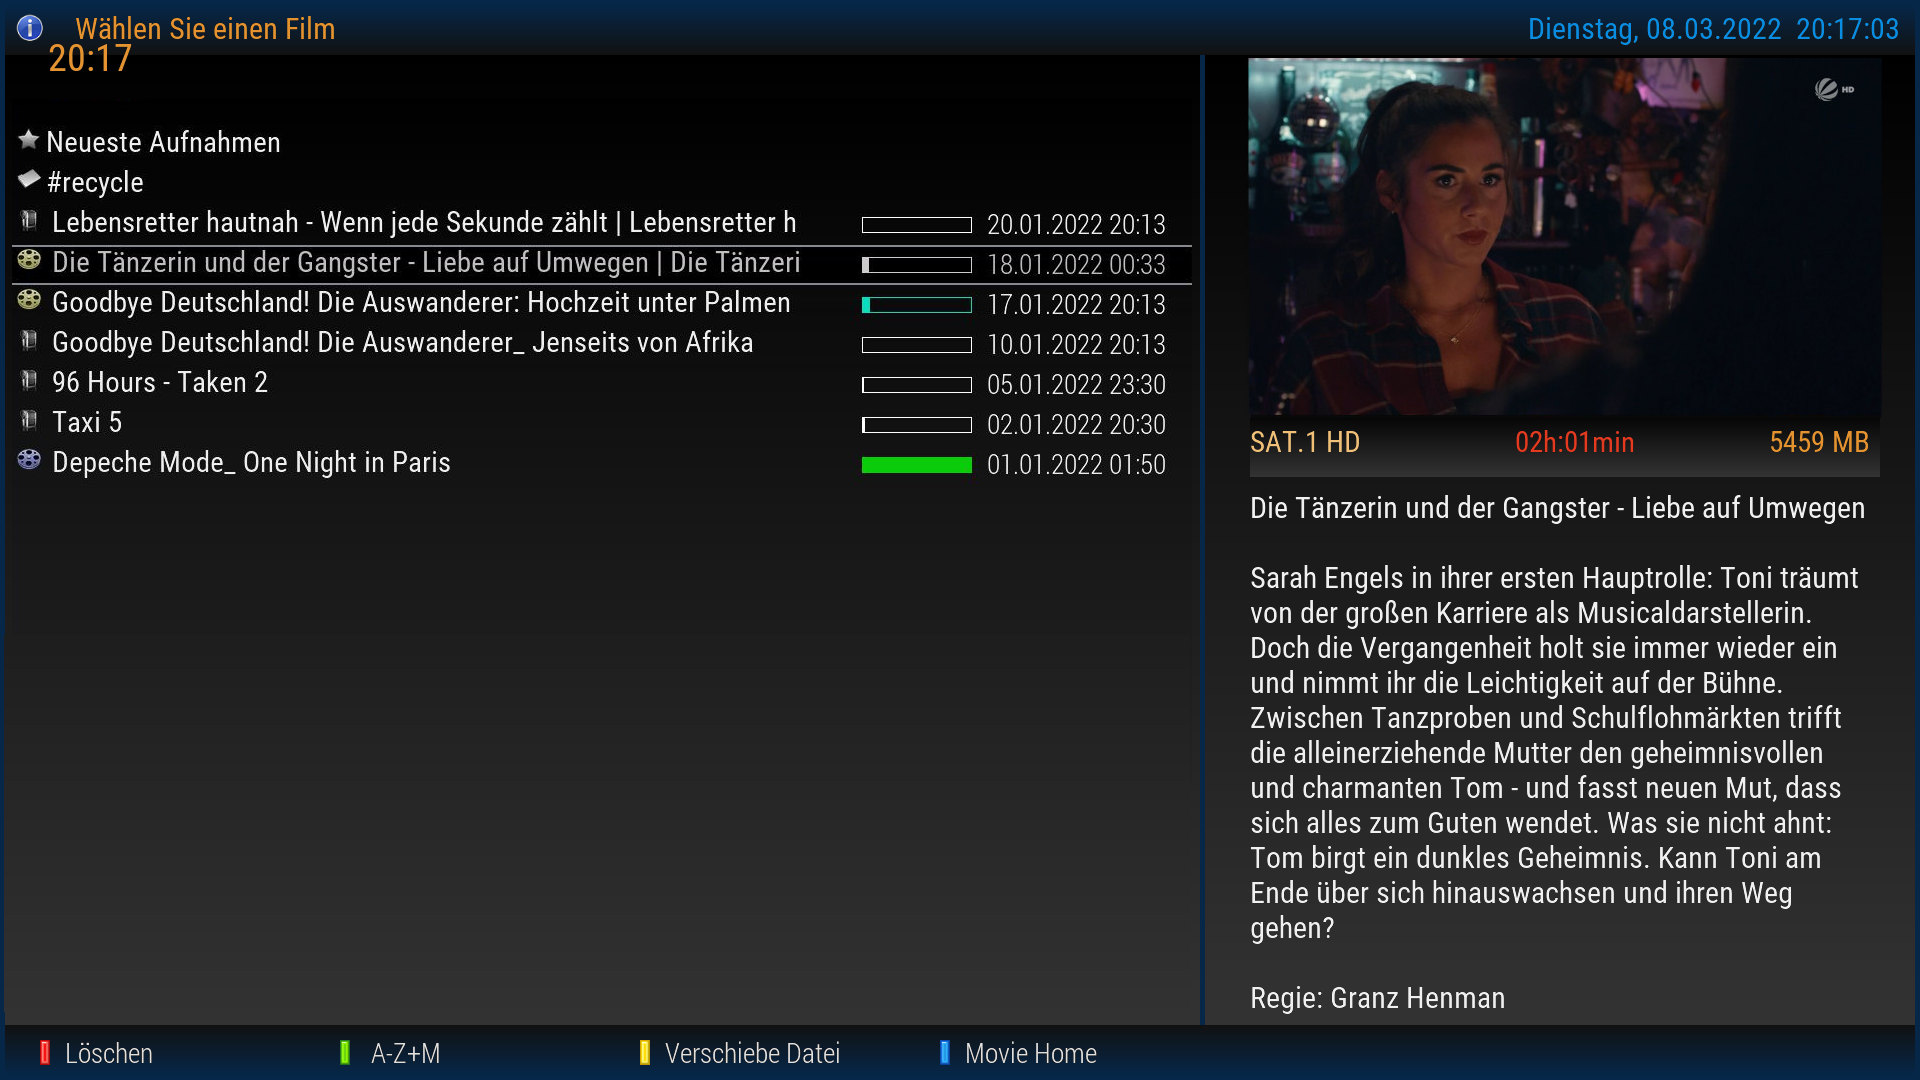Image resolution: width=1920 pixels, height=1080 pixels.
Task: Select the Lebensretter hautnah recording title
Action: [424, 222]
